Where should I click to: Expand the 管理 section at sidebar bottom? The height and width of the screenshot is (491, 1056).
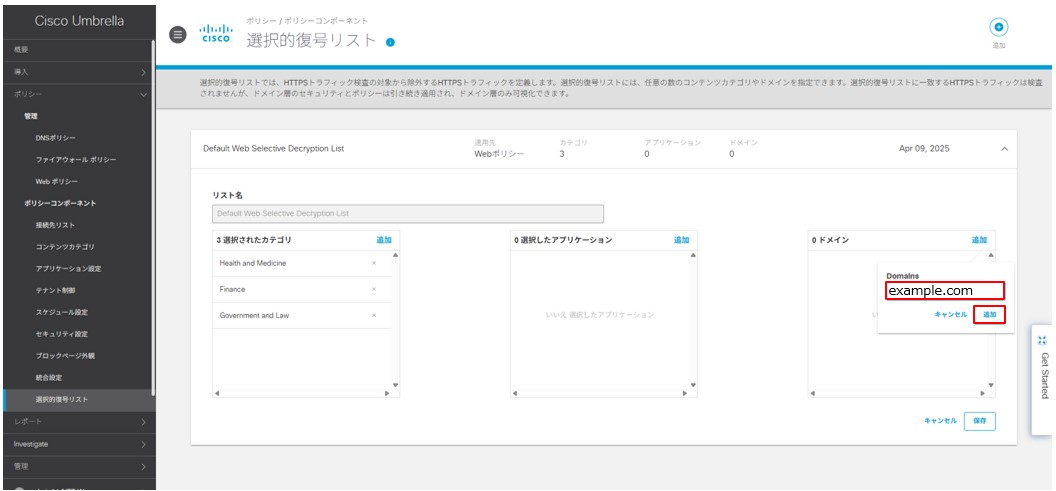[x=77, y=466]
